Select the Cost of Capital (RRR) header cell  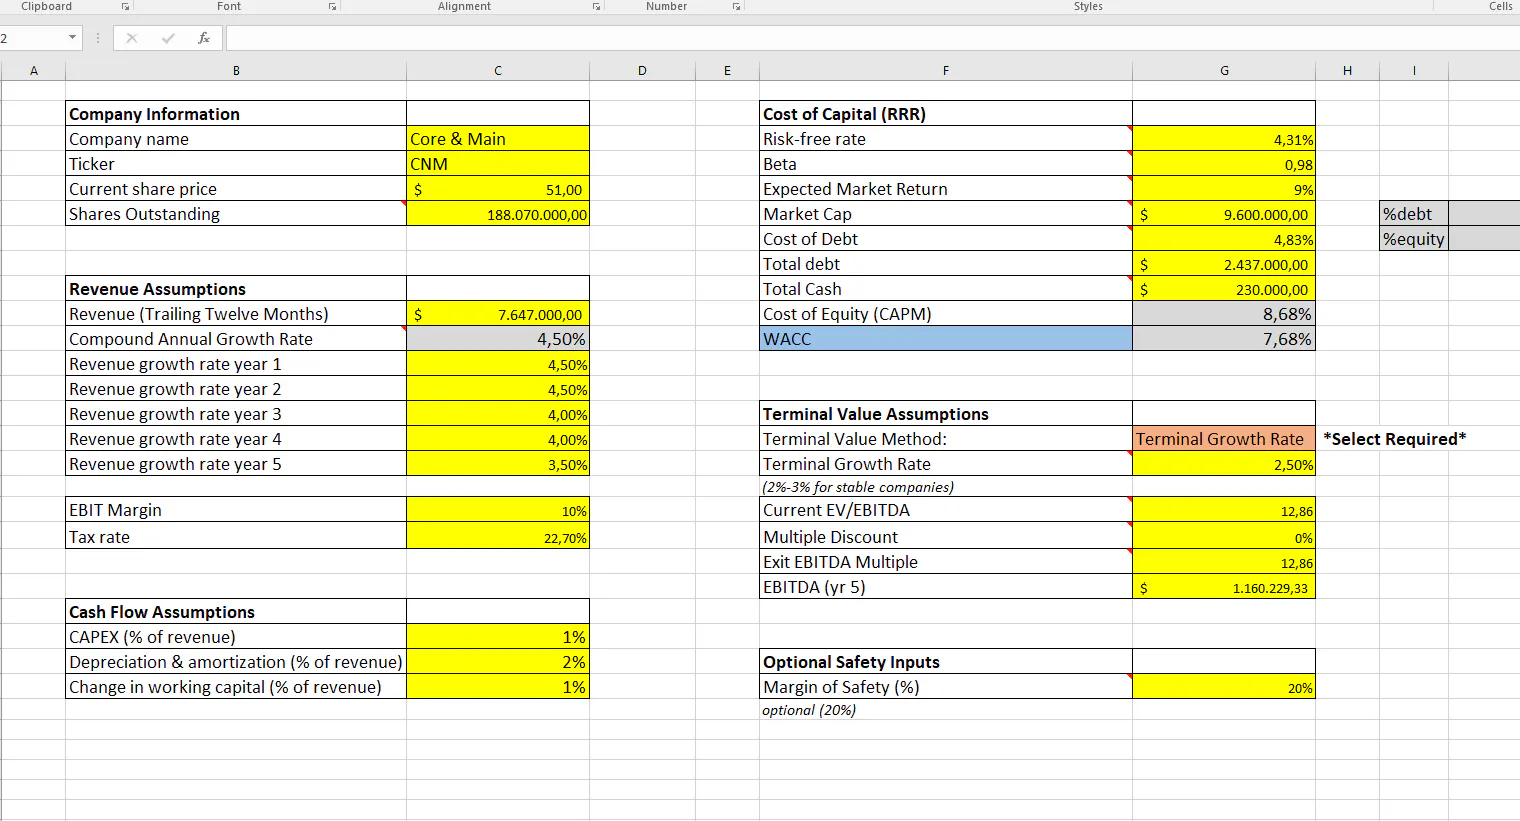click(x=946, y=114)
